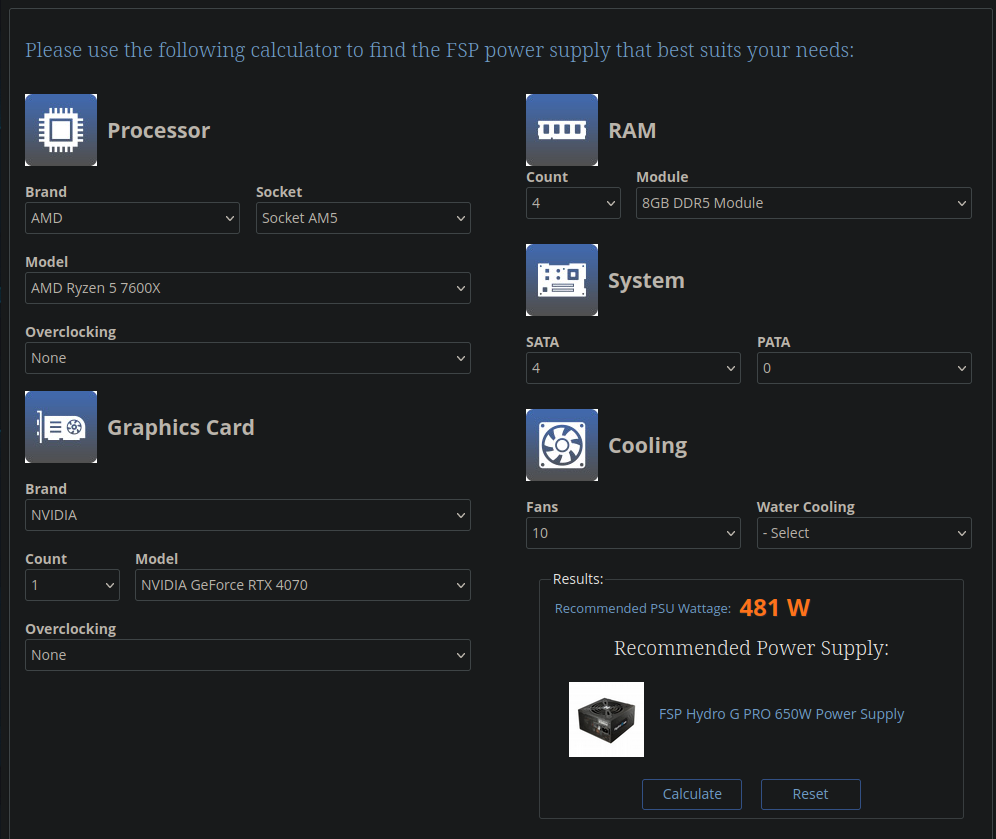The height and width of the screenshot is (839, 996).
Task: Open the SATA count dropdown
Action: (633, 368)
